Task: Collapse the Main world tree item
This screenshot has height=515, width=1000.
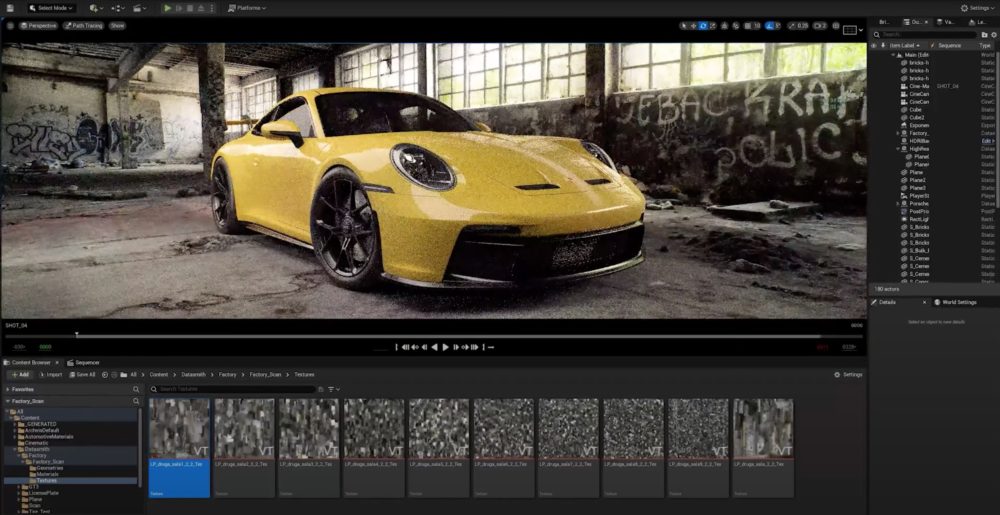Action: pos(893,55)
